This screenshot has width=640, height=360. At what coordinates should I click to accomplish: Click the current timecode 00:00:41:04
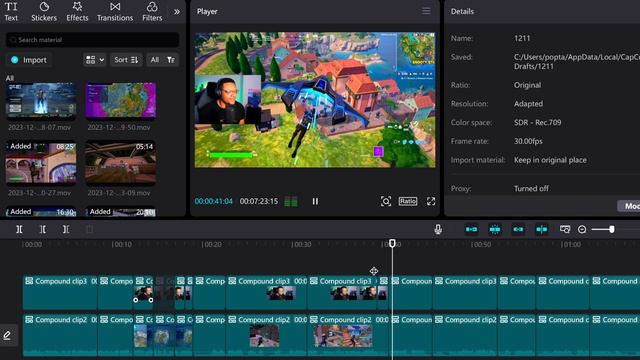pyautogui.click(x=213, y=201)
